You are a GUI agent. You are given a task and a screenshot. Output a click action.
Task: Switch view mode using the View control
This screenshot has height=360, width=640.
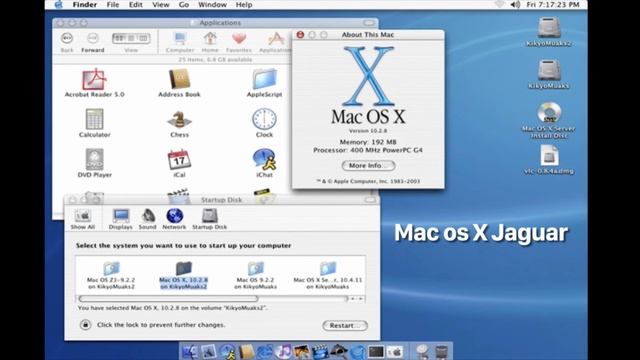tap(131, 38)
